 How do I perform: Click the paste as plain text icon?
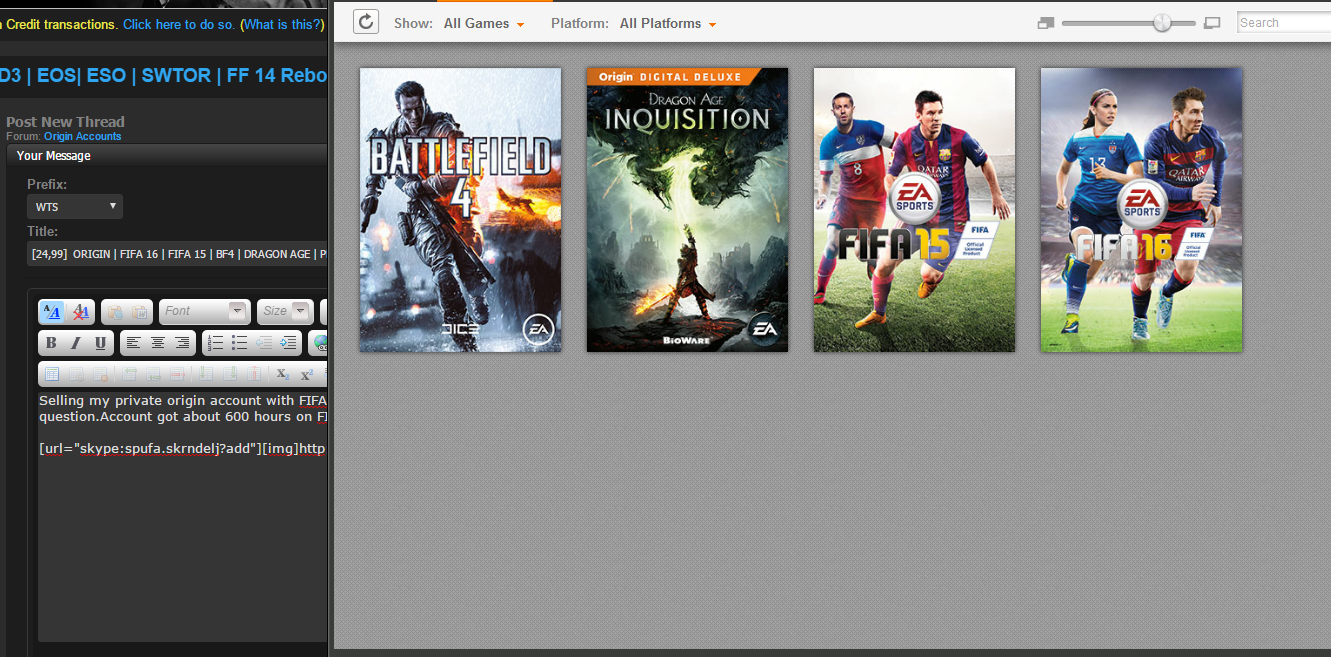(115, 312)
